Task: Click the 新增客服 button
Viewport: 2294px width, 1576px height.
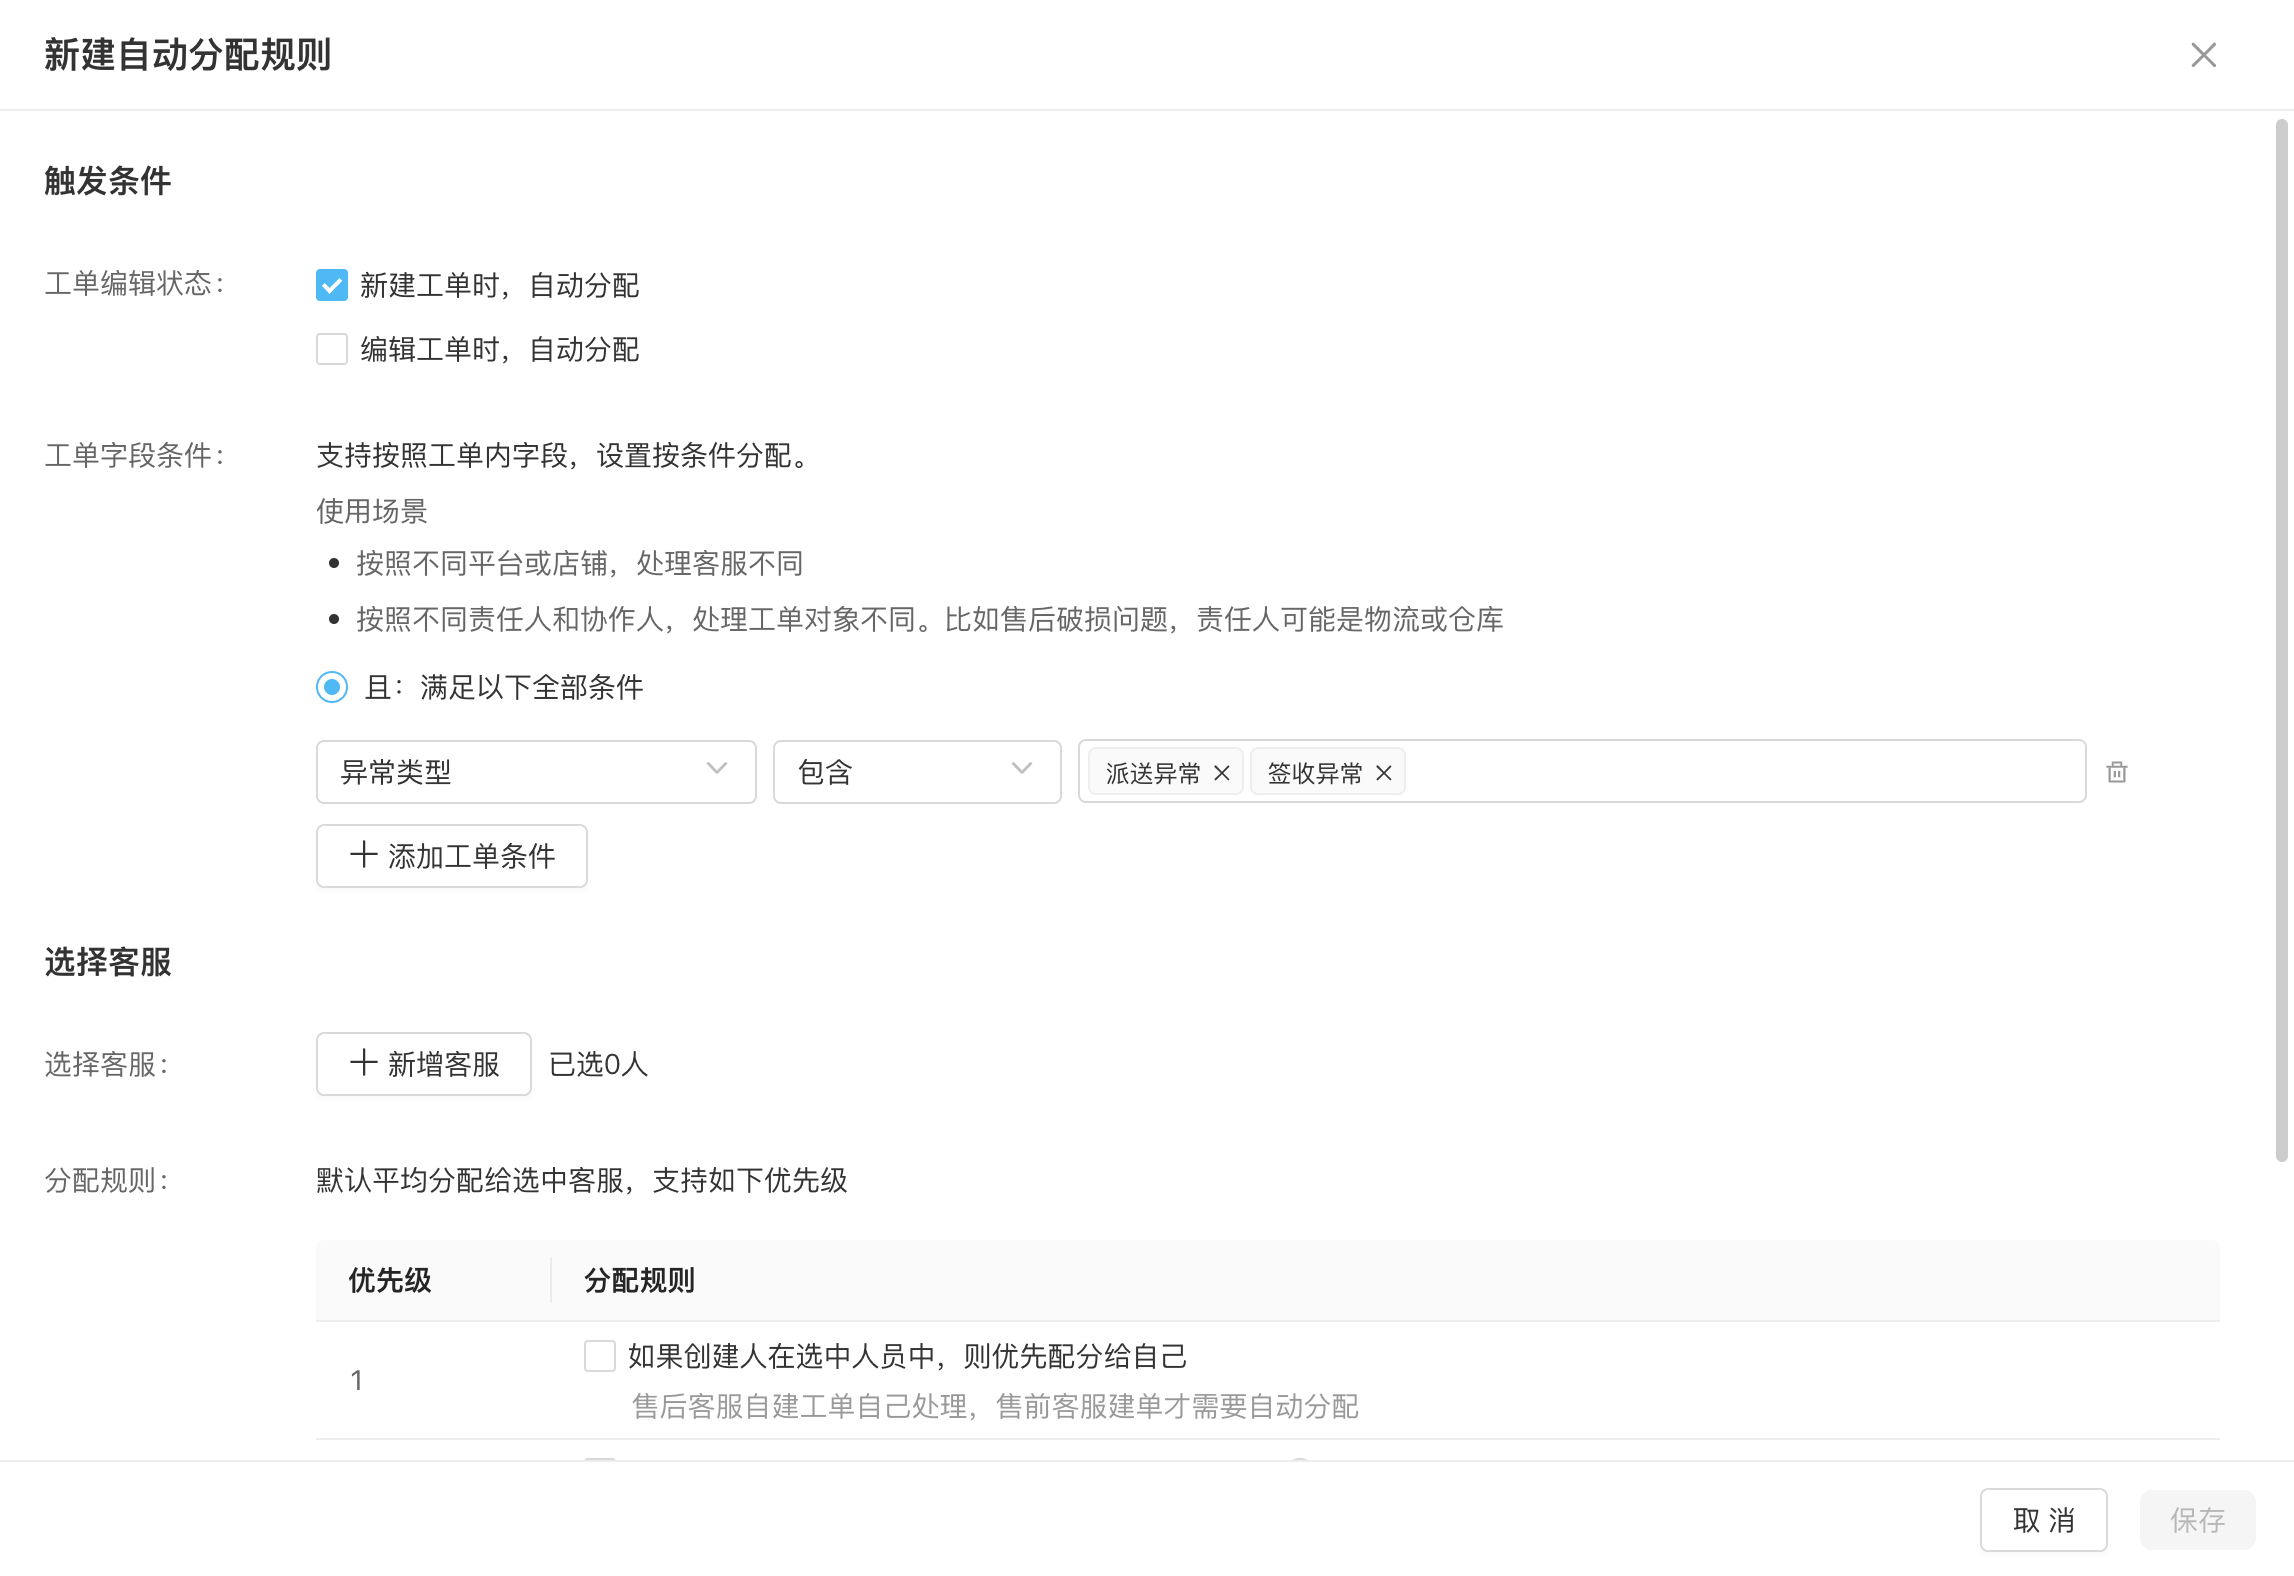Action: [424, 1064]
